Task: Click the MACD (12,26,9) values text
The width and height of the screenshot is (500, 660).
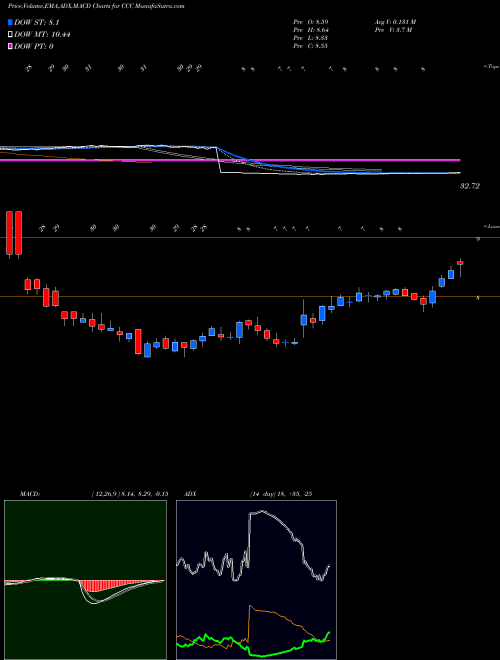Action: tap(130, 493)
